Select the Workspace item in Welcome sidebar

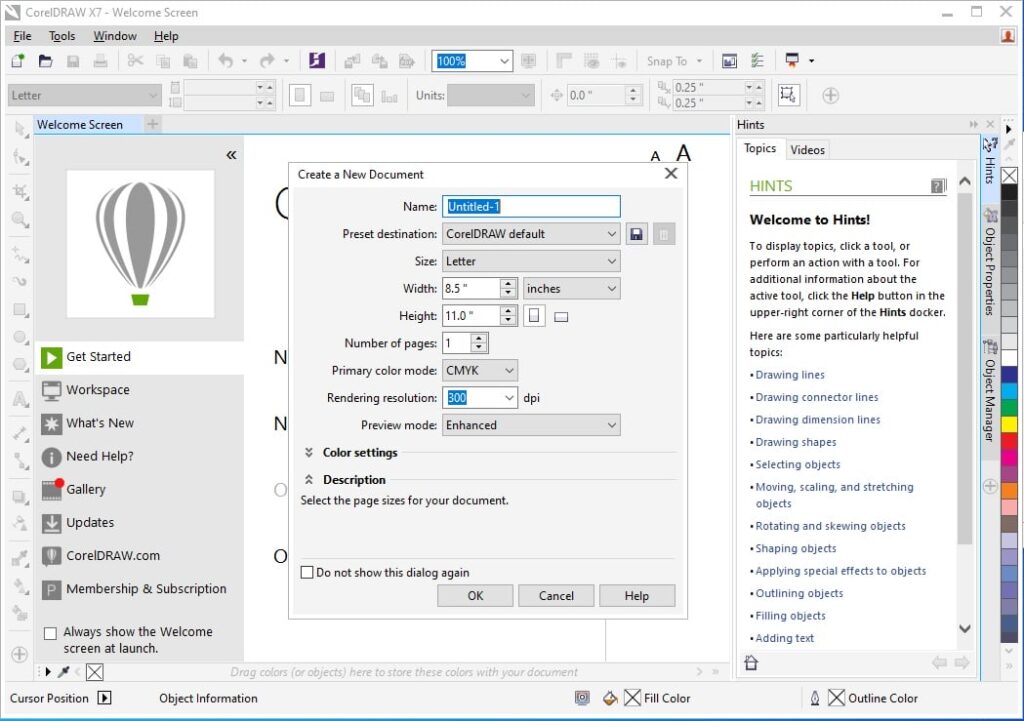click(140, 390)
